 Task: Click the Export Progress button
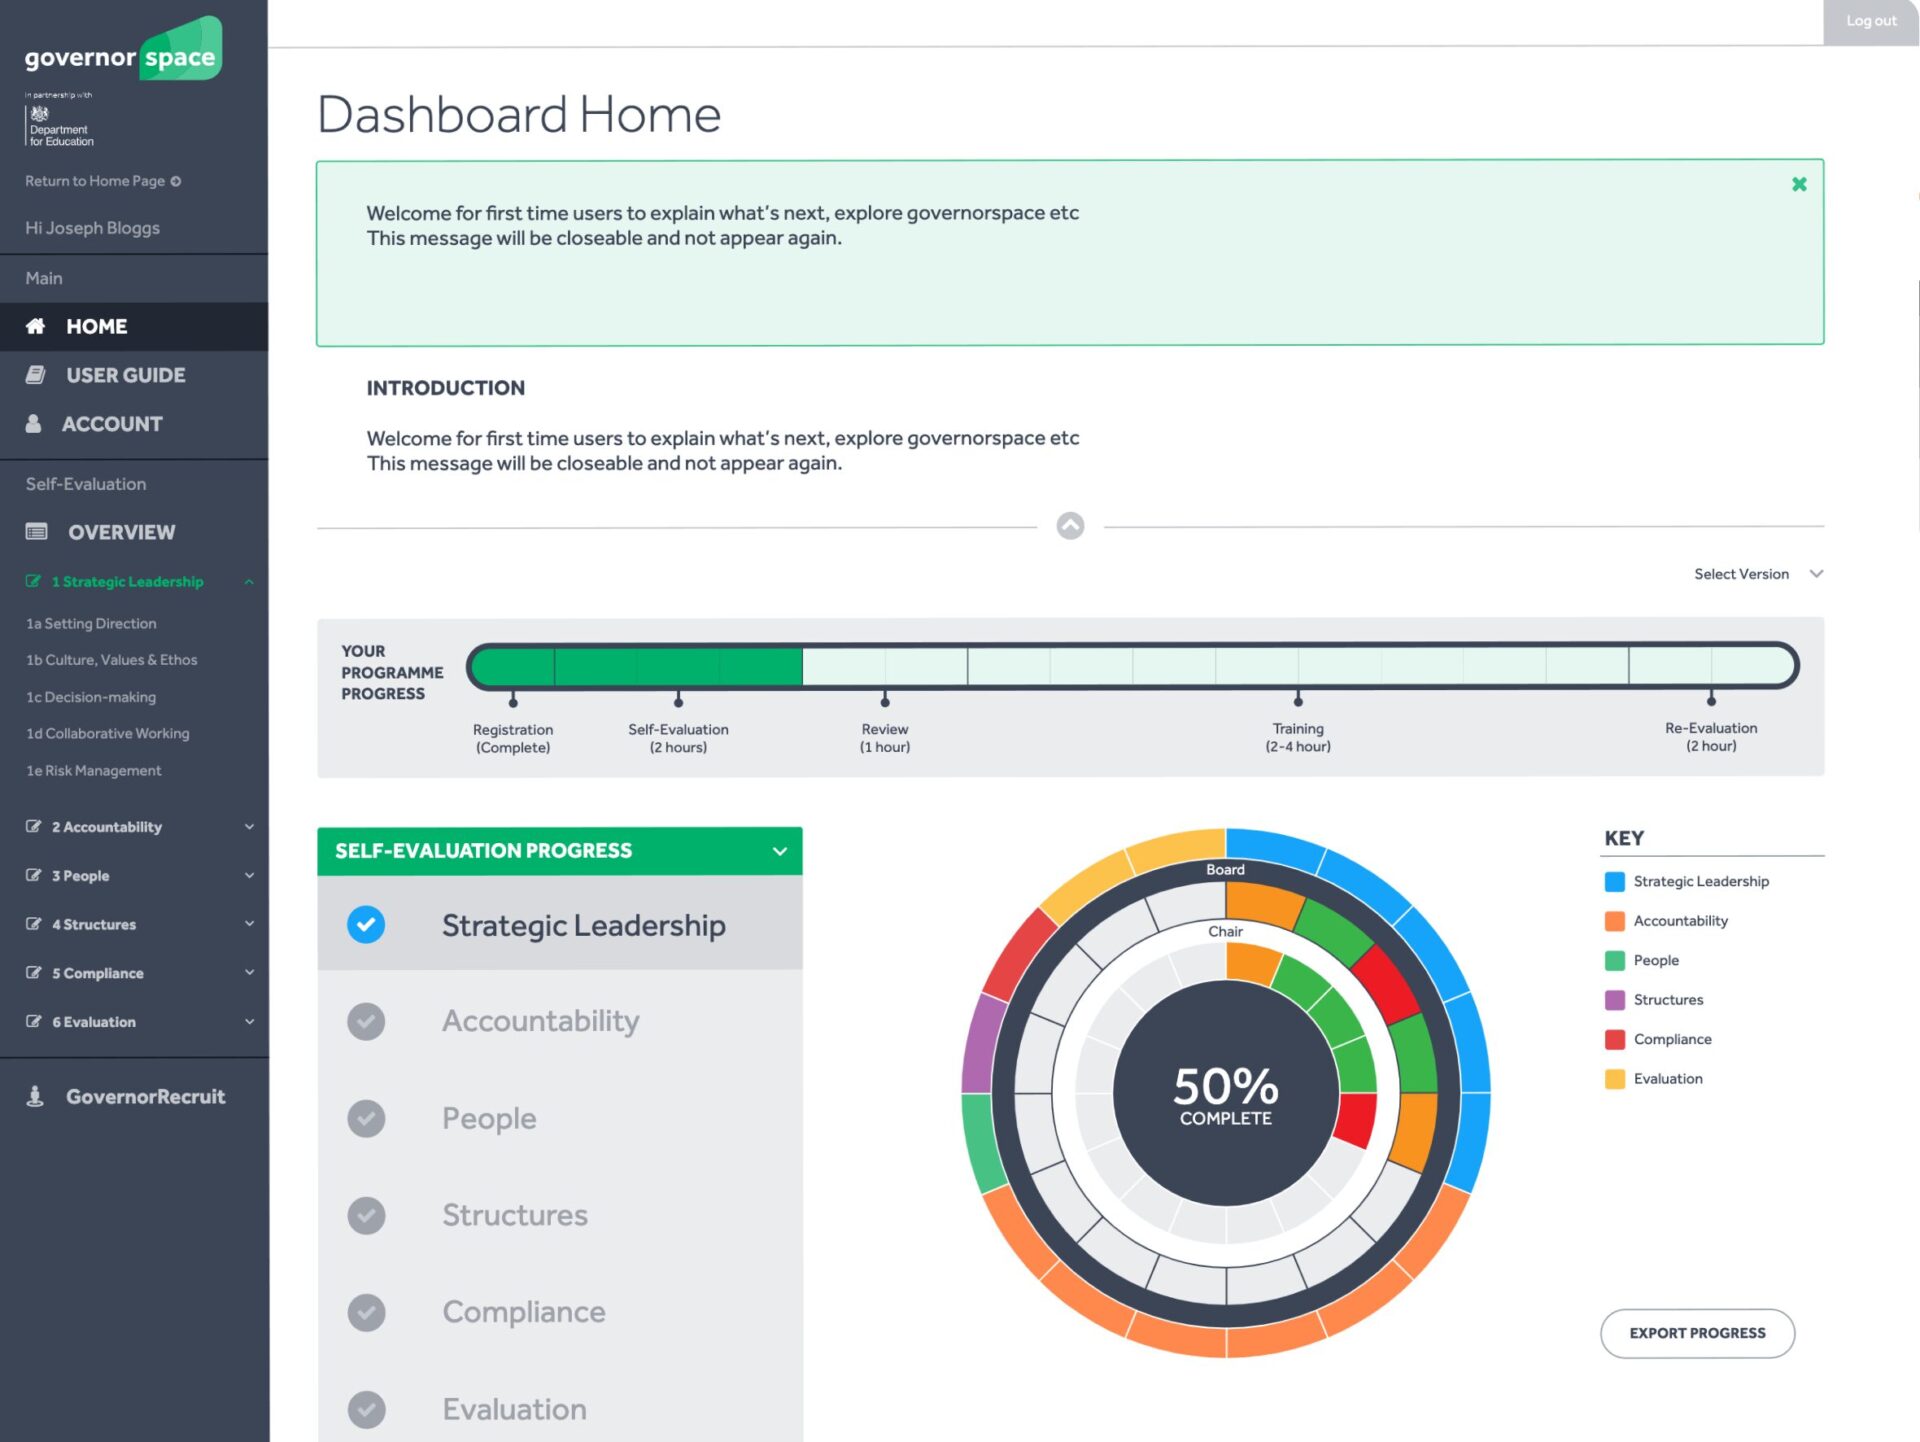[x=1697, y=1333]
